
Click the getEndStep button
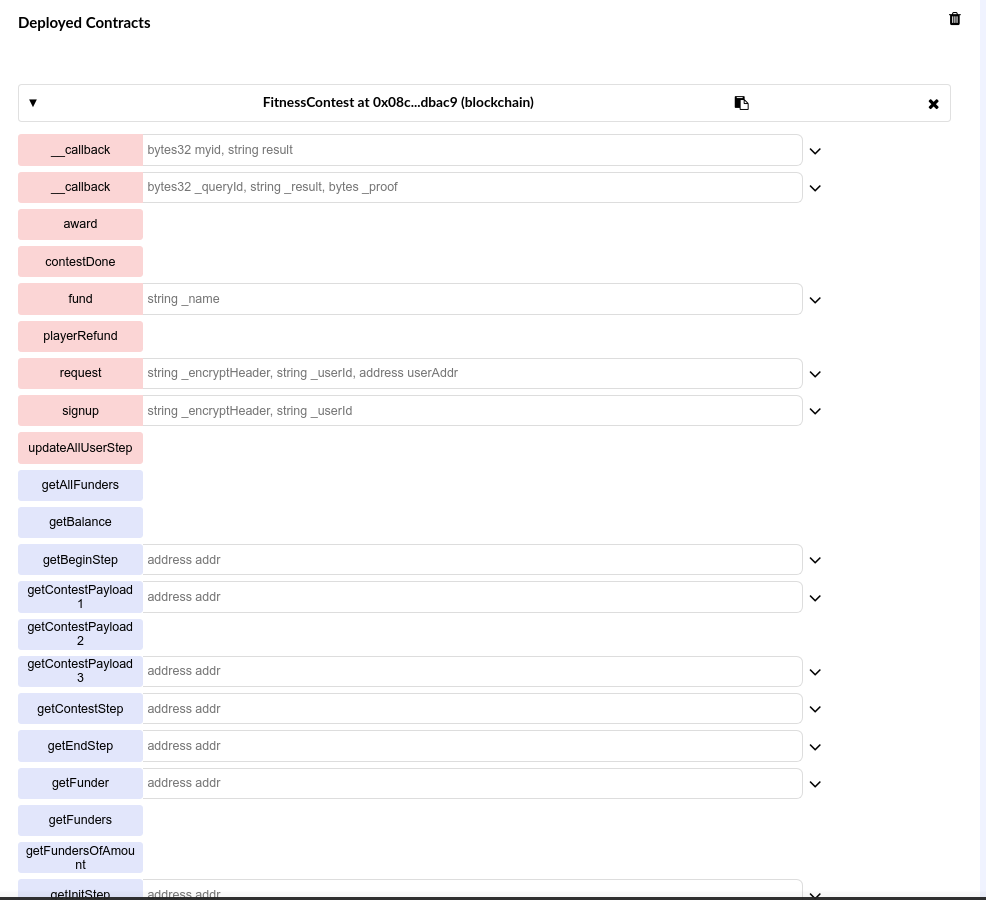tap(80, 746)
